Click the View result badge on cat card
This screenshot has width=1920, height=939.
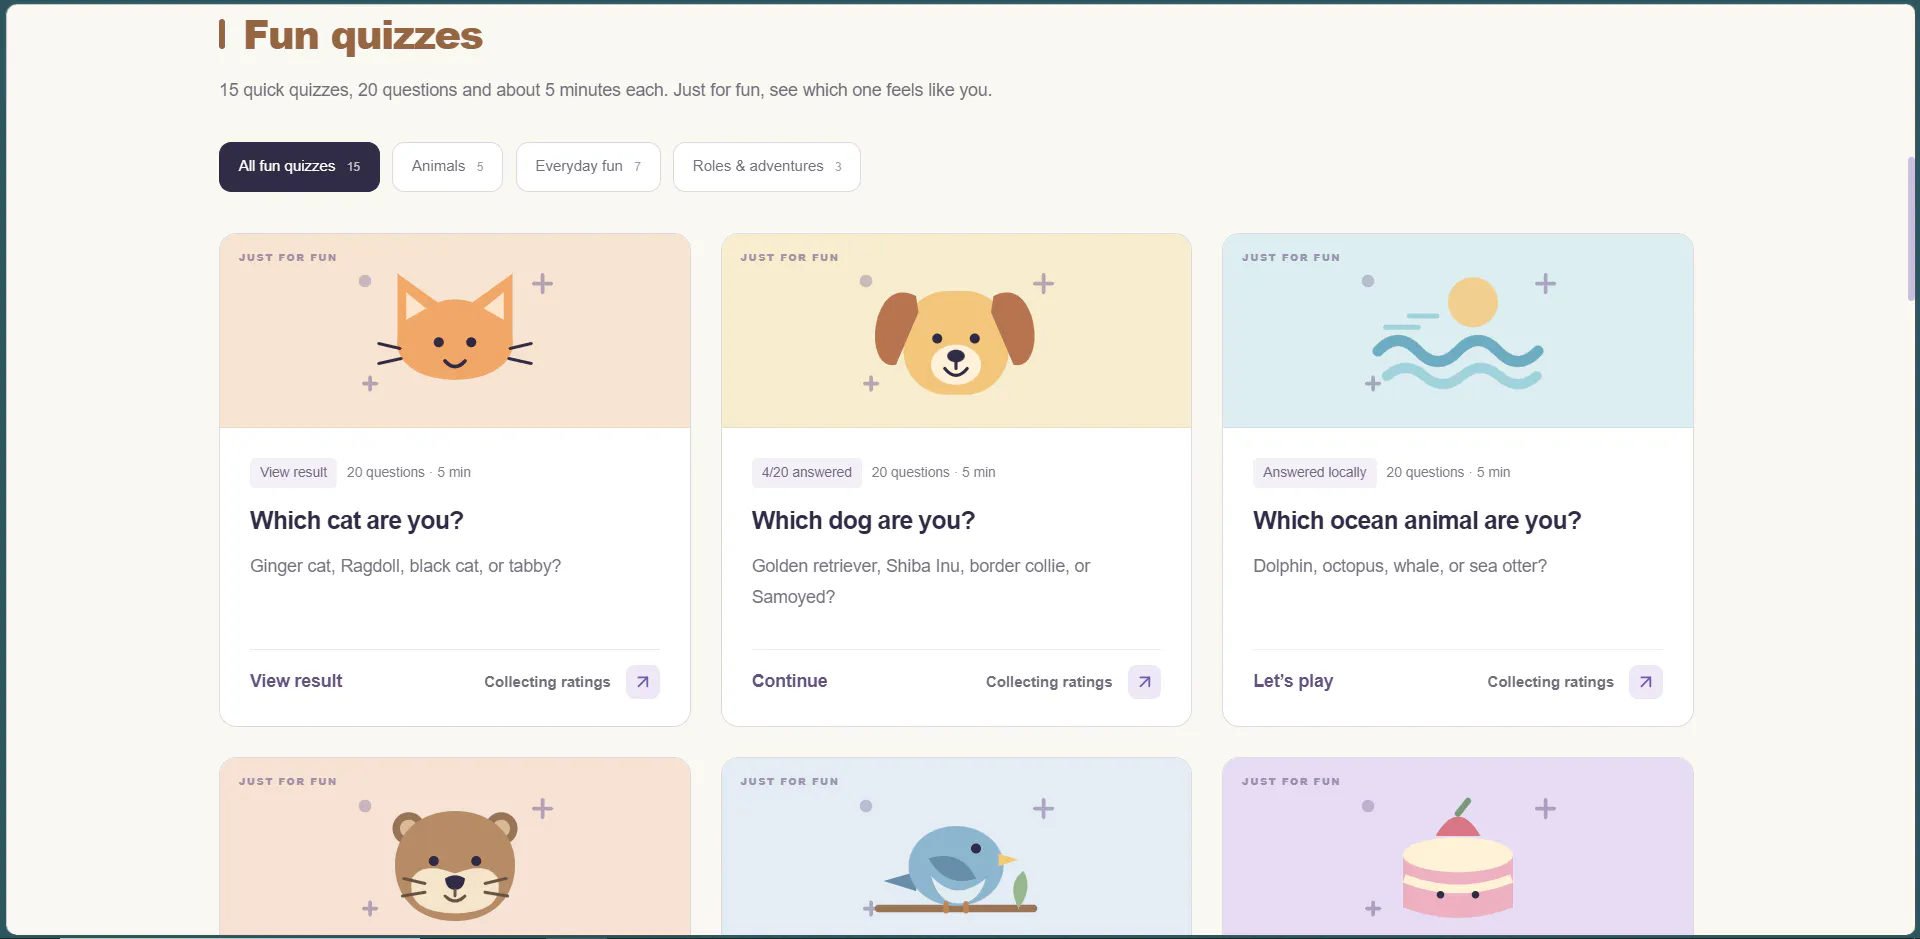(x=293, y=472)
